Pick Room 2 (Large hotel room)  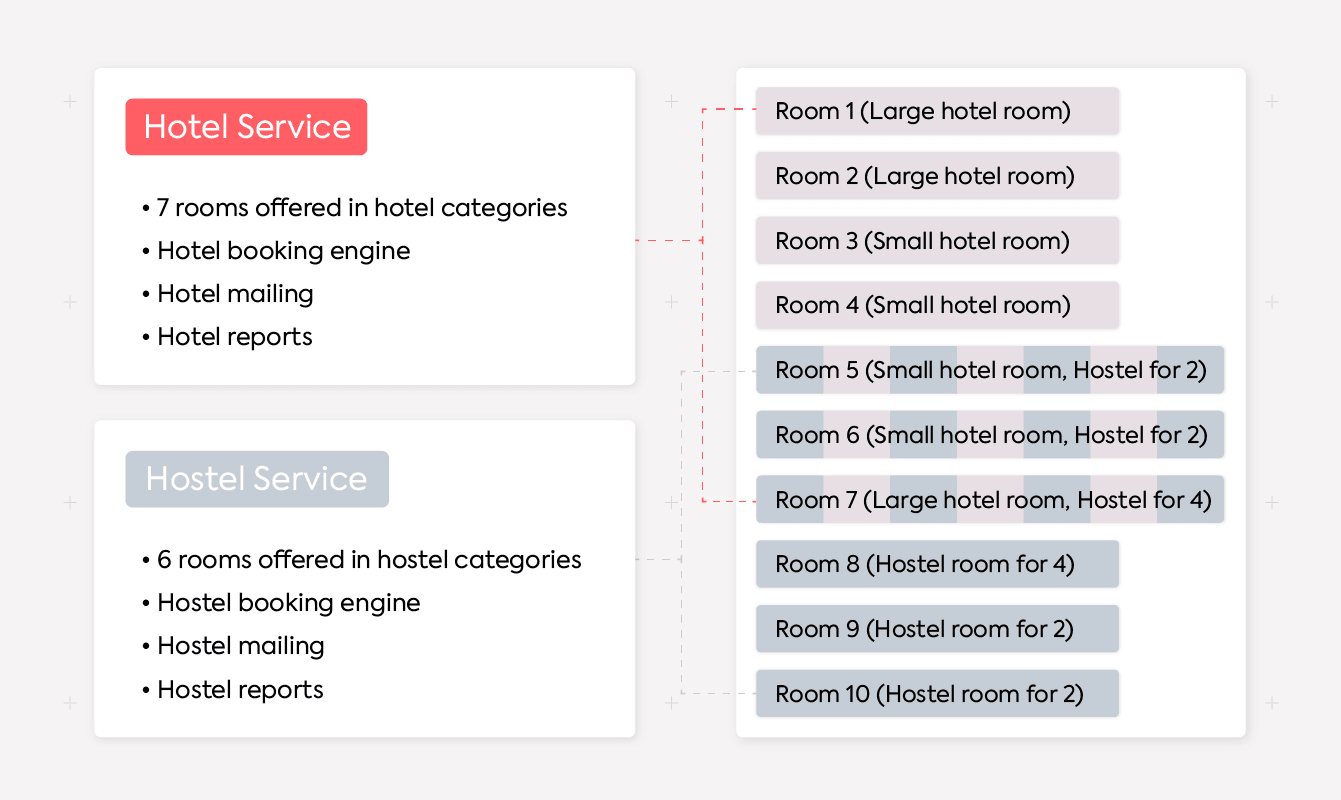point(936,176)
